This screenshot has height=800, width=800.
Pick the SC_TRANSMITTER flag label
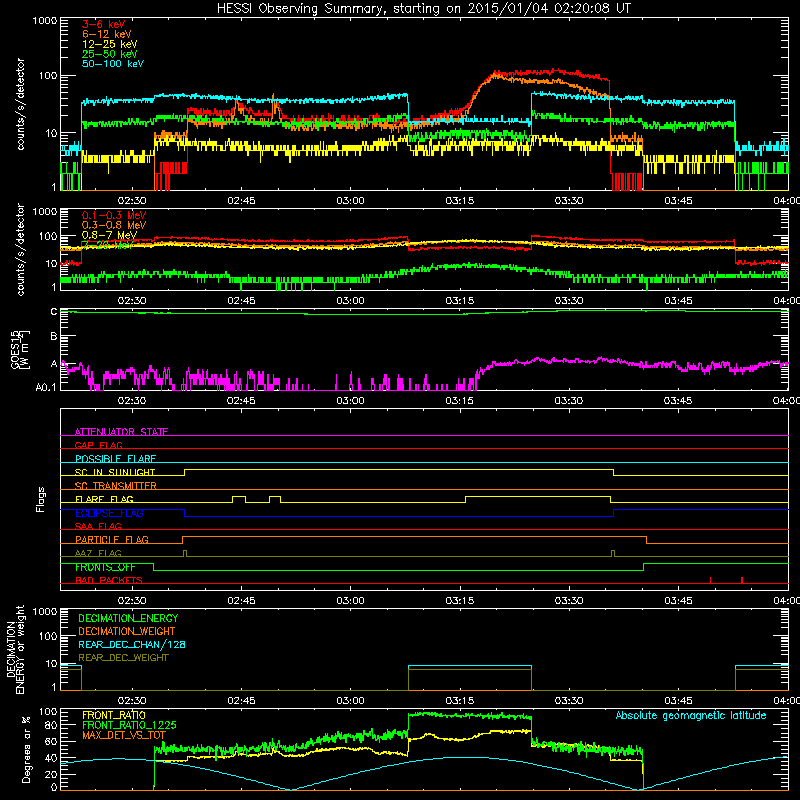point(115,486)
